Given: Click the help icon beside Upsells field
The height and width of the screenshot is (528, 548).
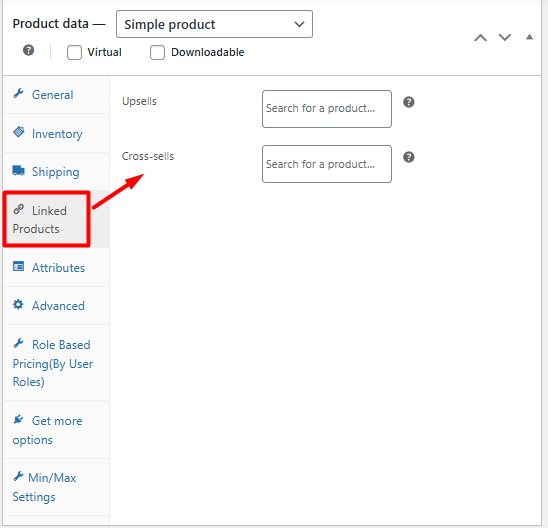Looking at the screenshot, I should tap(409, 102).
